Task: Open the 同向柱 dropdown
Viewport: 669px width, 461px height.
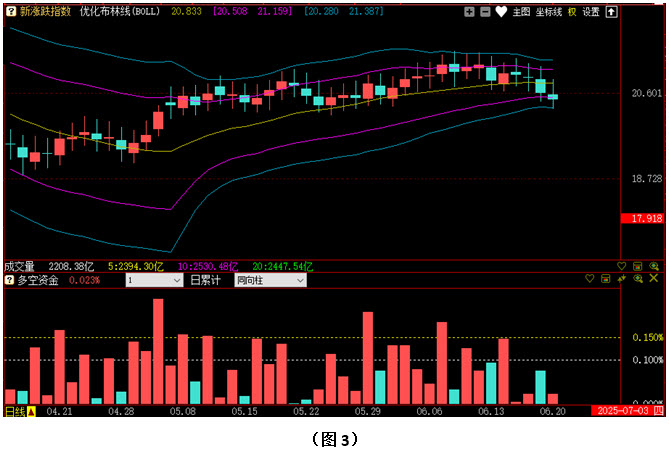Action: tap(270, 281)
